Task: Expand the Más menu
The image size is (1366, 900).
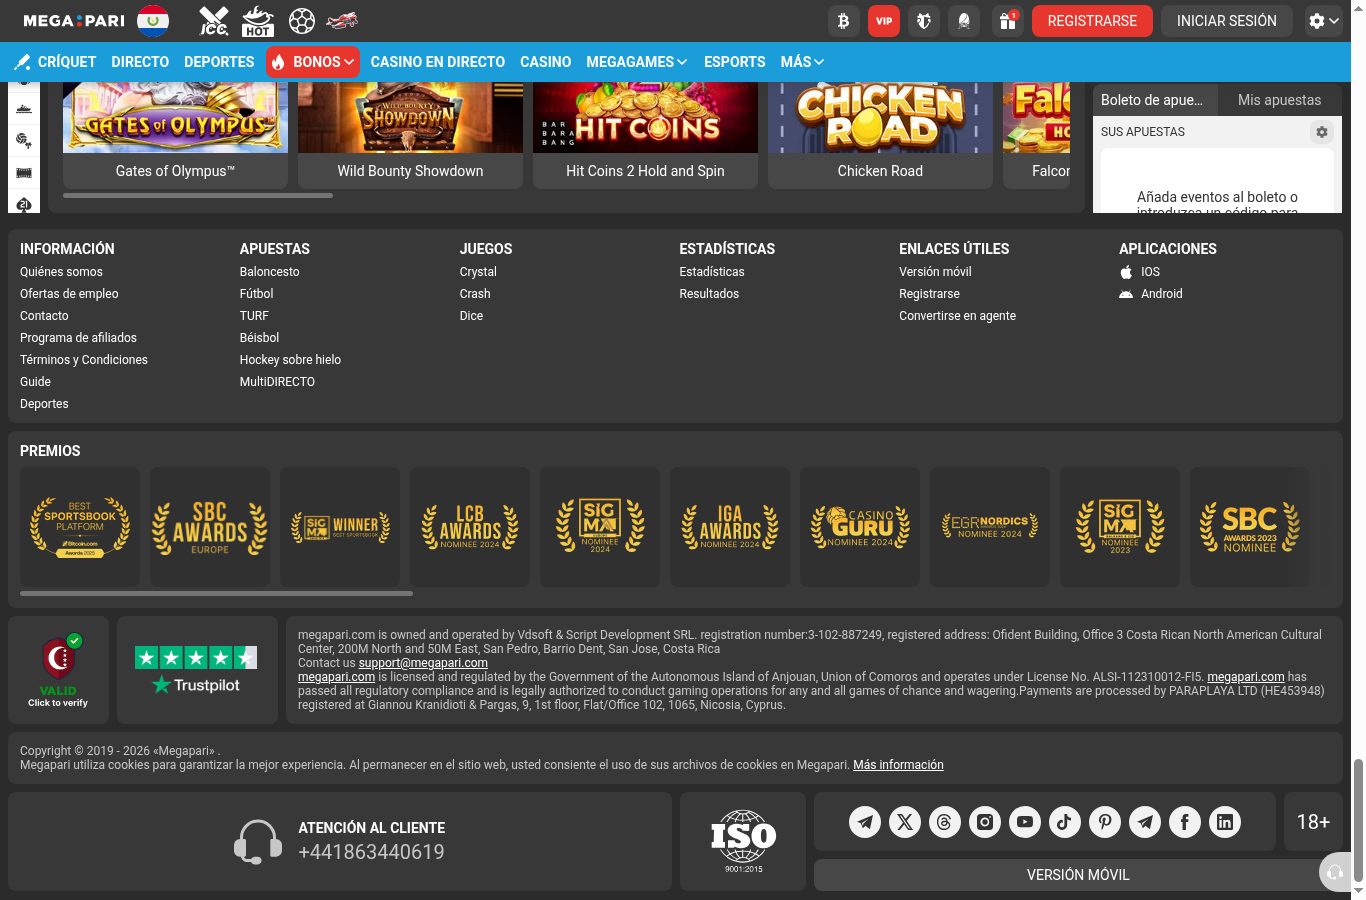Action: click(802, 62)
